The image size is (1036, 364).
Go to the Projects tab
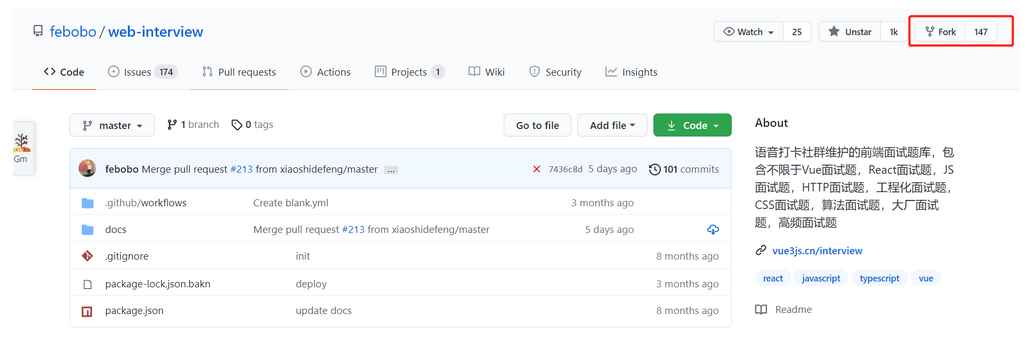410,72
